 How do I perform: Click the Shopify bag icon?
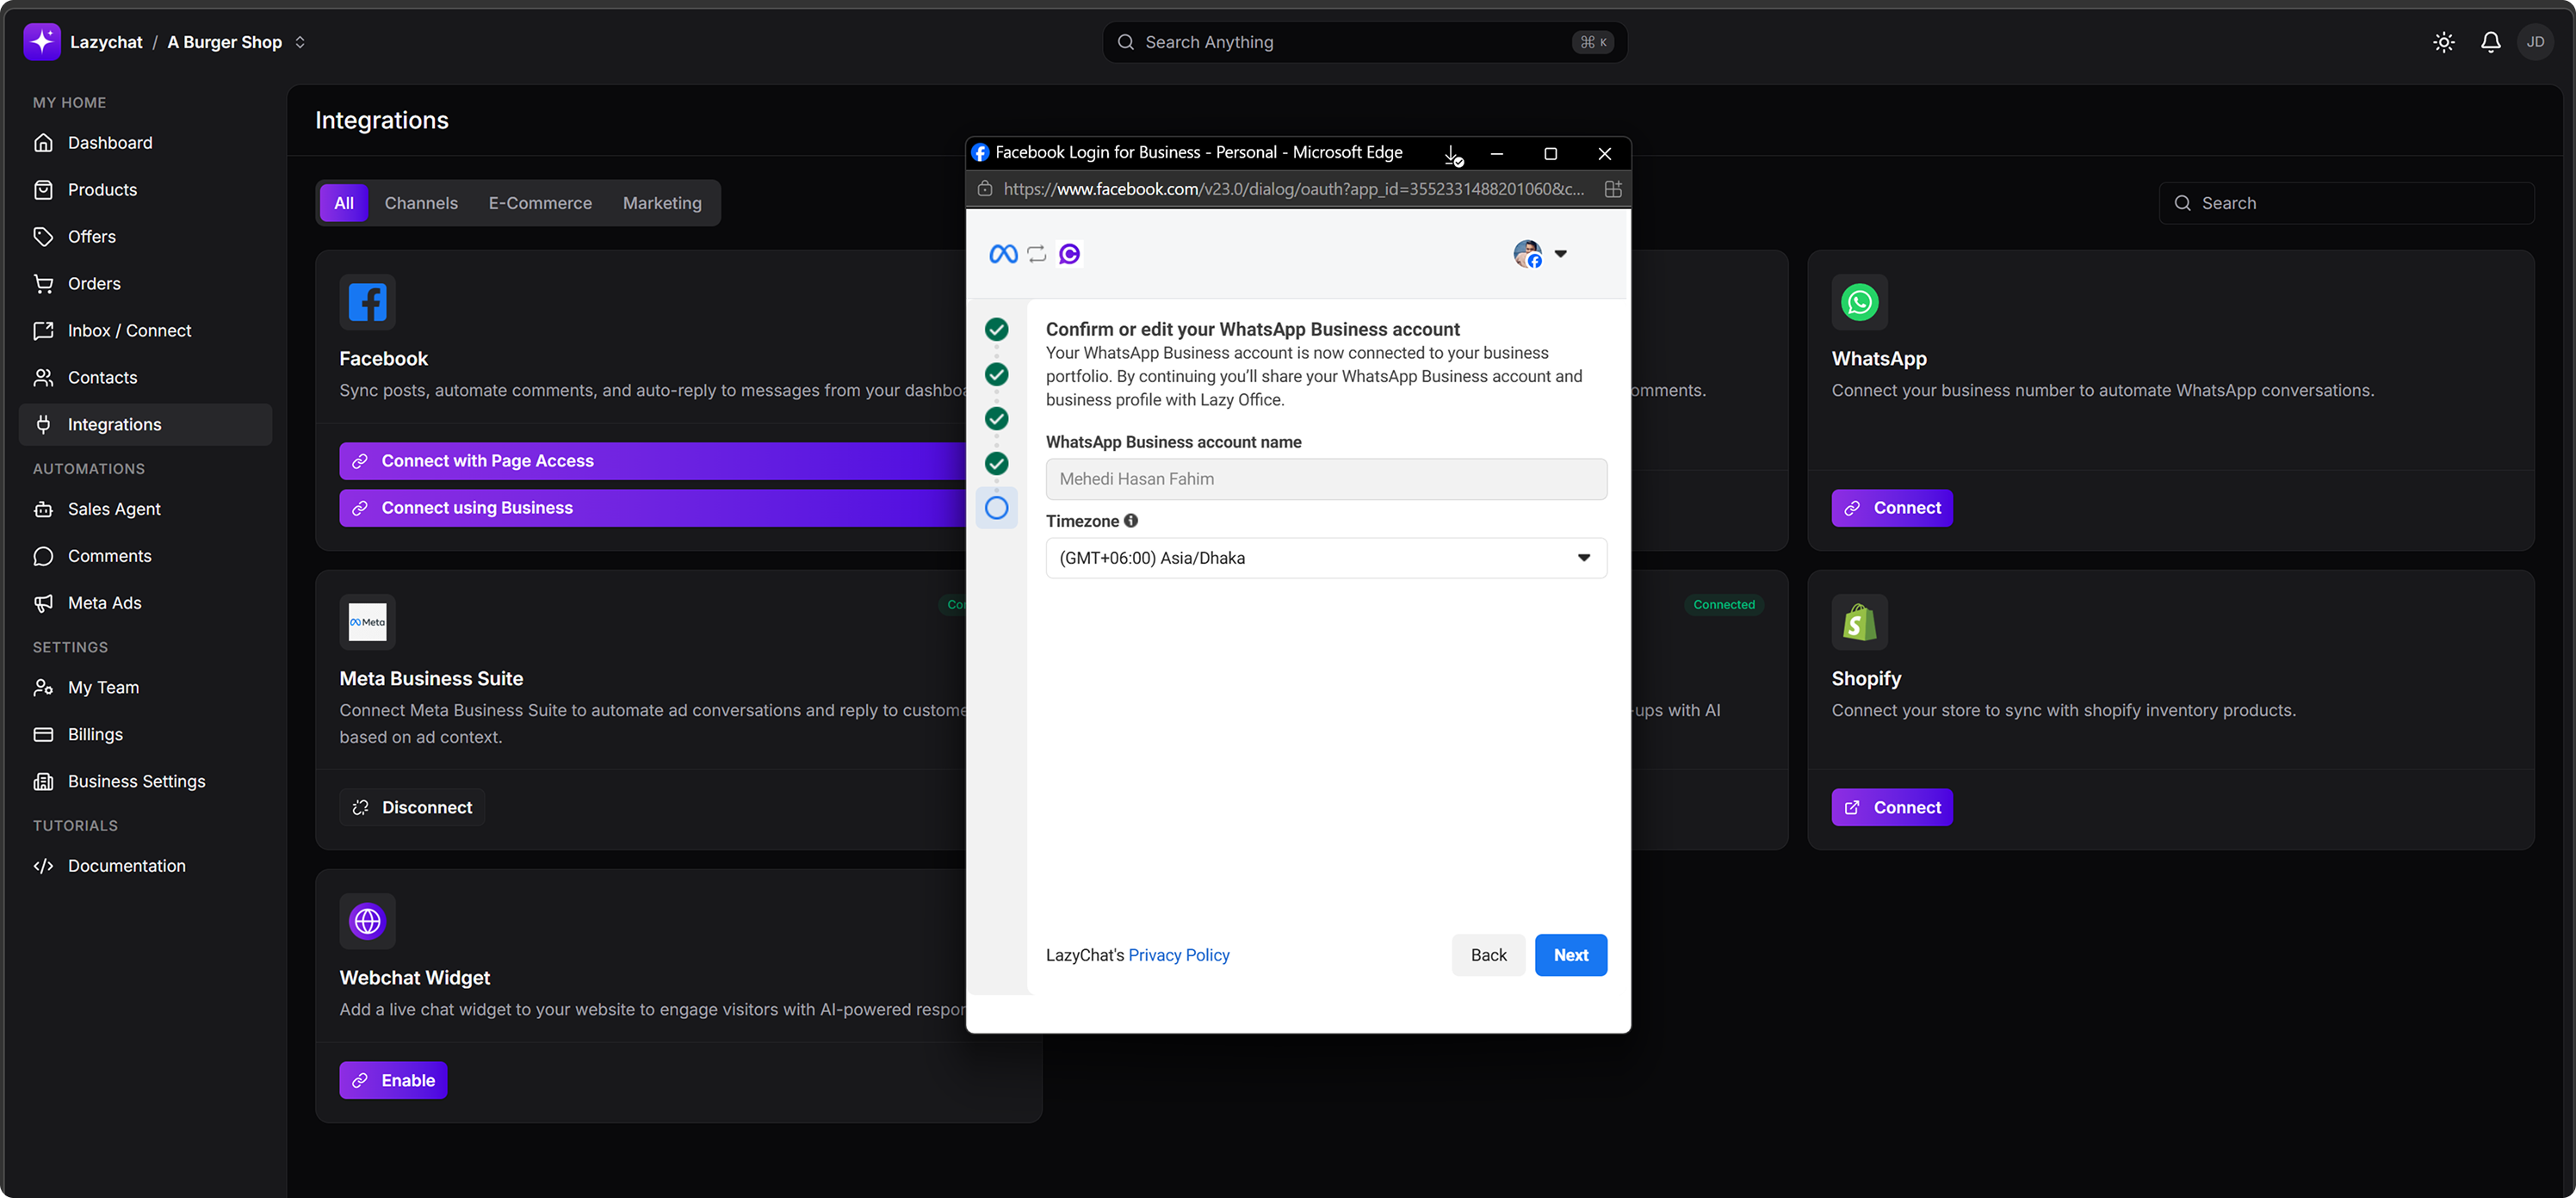coord(1859,622)
